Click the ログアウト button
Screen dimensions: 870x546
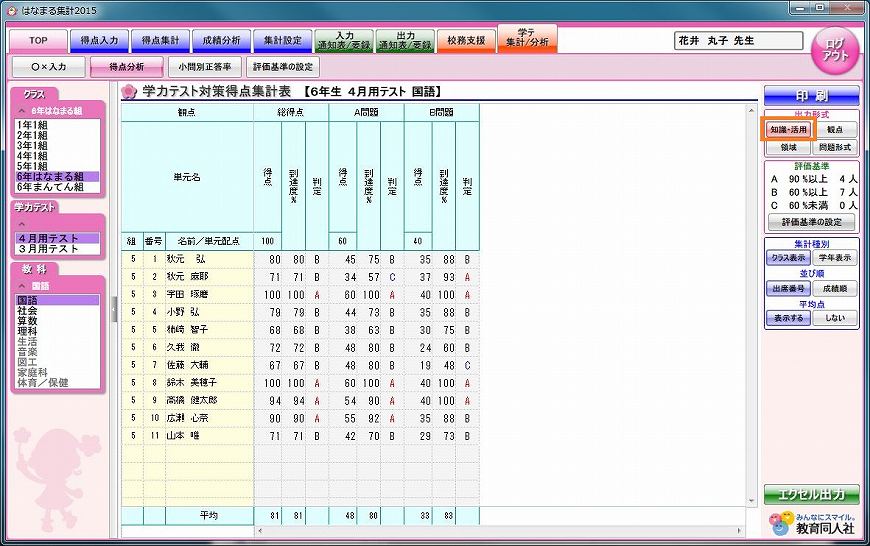[x=834, y=50]
